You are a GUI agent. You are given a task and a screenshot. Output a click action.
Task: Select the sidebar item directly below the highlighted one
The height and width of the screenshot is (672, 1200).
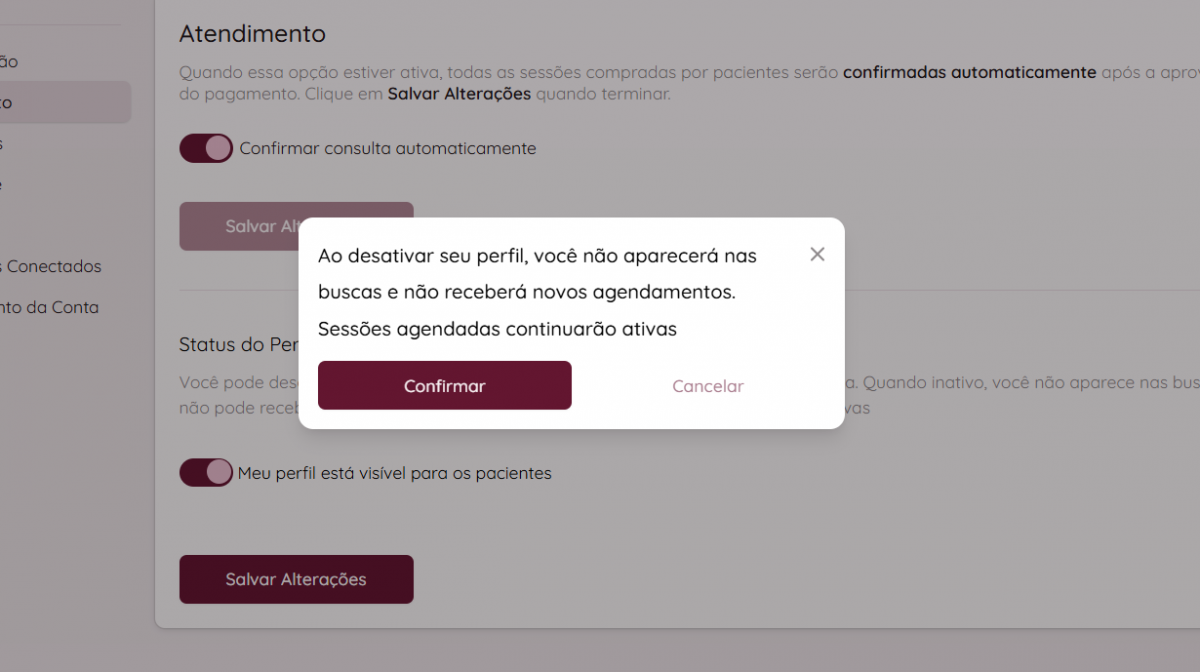click(x=3, y=144)
